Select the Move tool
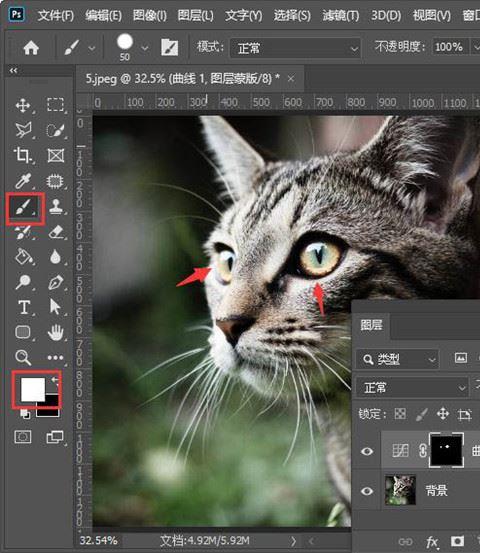This screenshot has width=480, height=553. [x=23, y=105]
